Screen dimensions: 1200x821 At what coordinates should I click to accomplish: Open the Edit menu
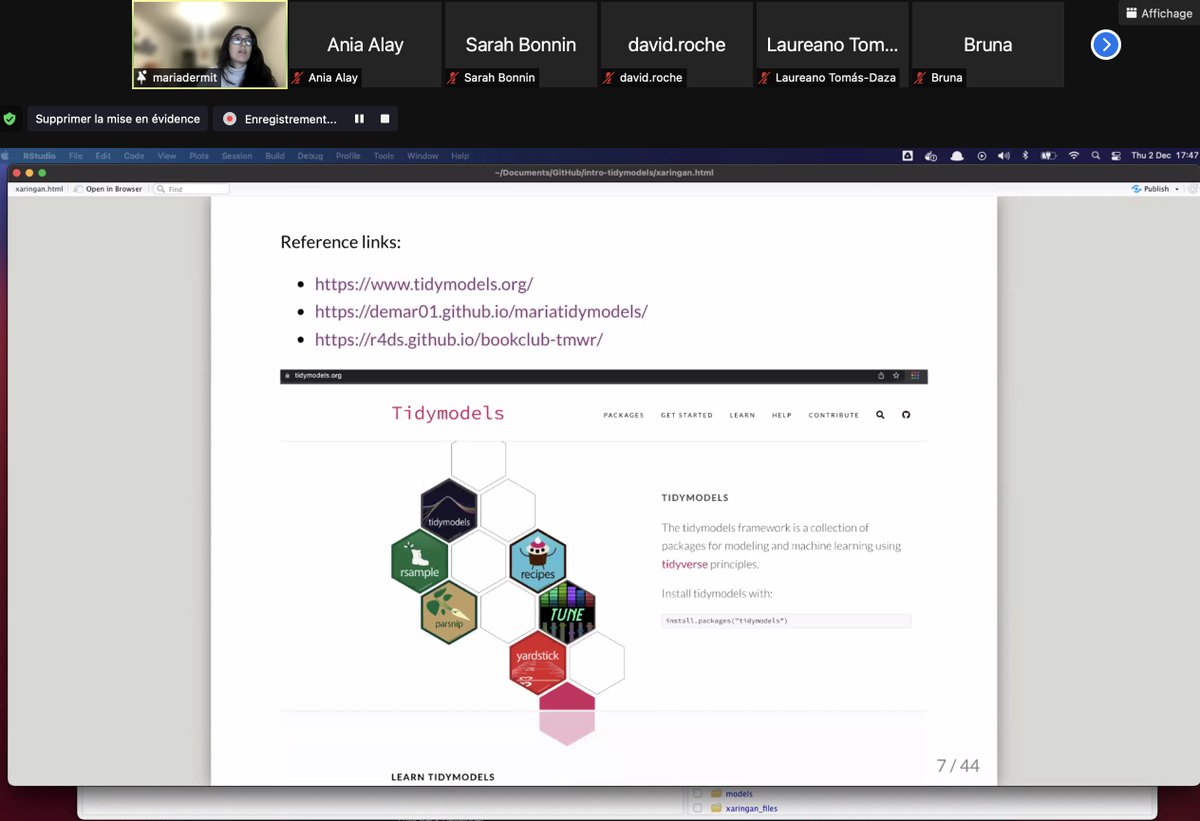point(103,156)
